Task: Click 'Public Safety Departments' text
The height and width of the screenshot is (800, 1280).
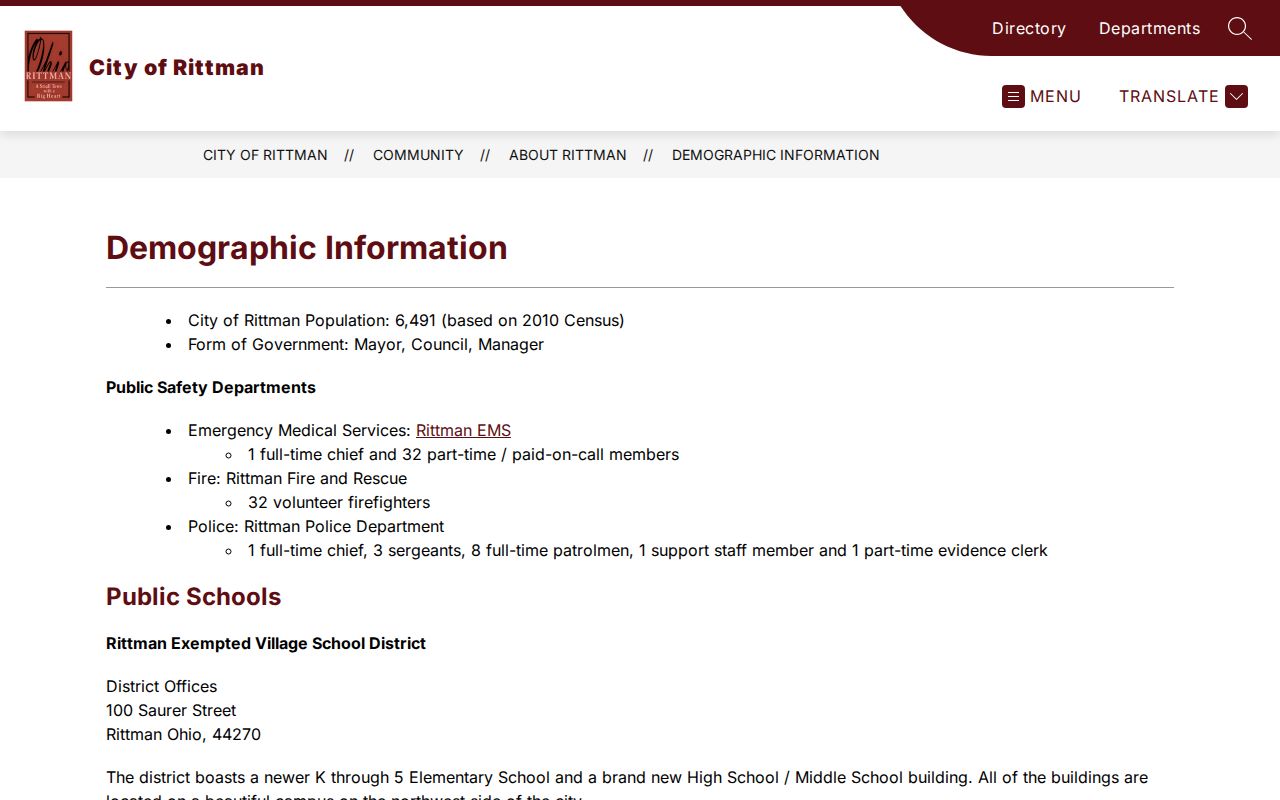Action: (x=211, y=387)
